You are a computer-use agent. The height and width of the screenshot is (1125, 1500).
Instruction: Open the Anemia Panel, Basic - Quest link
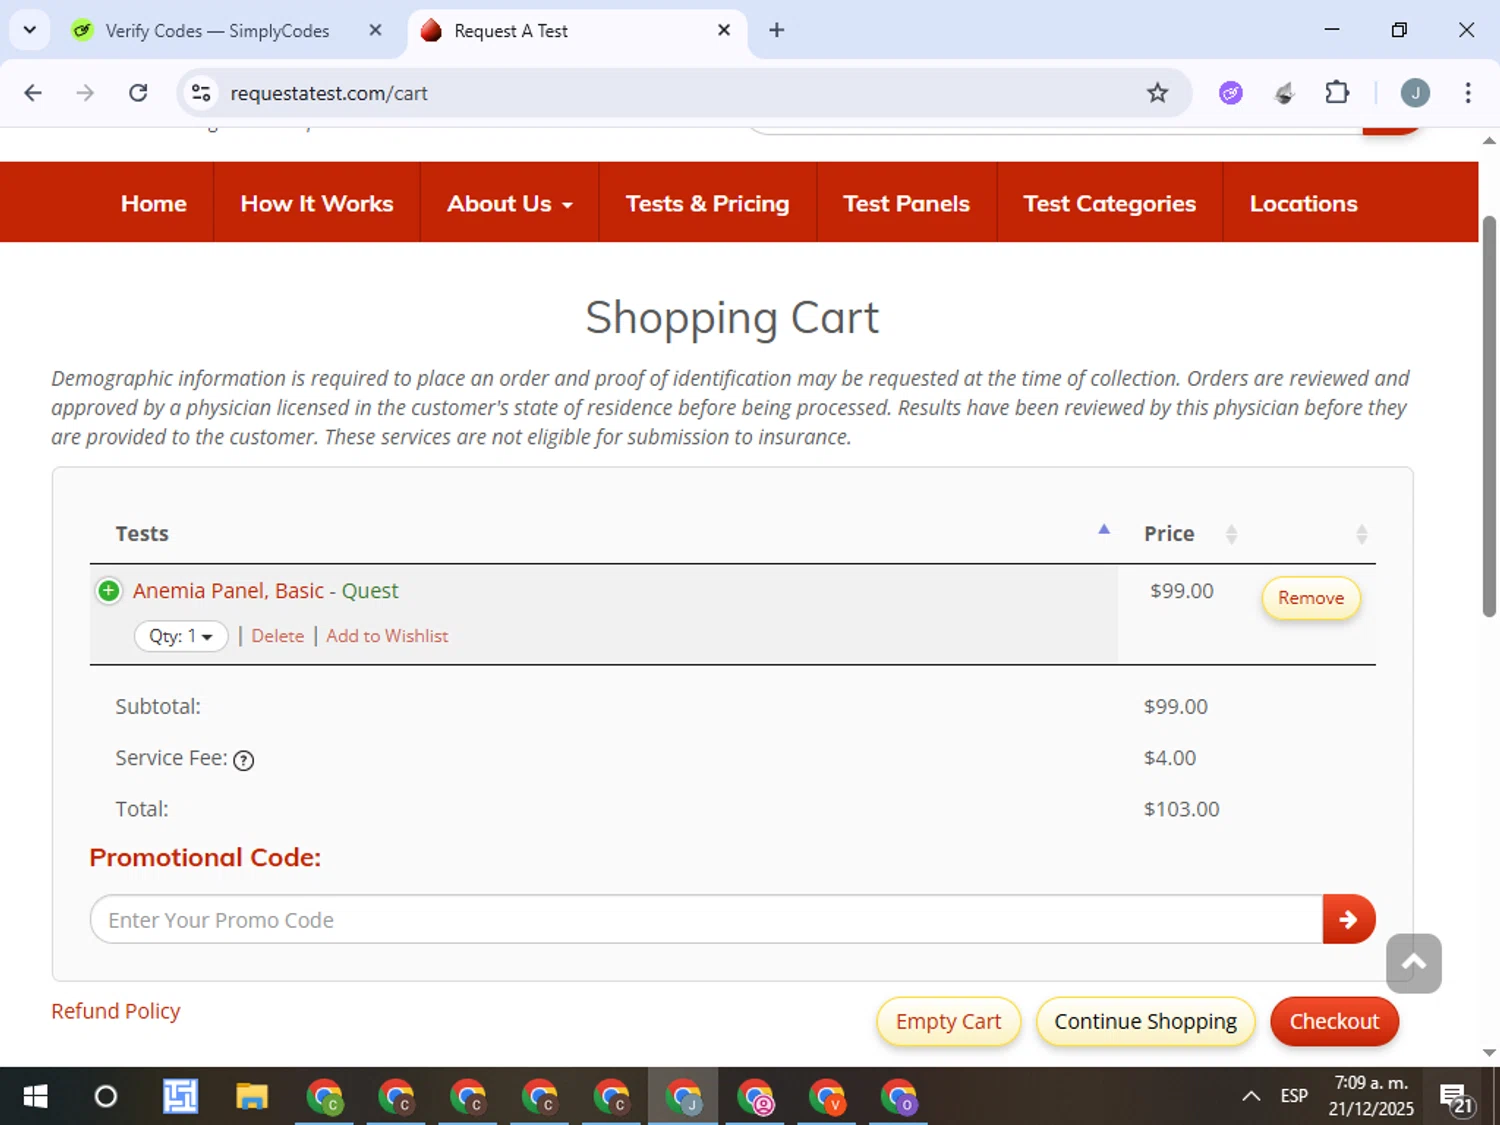[x=265, y=591]
